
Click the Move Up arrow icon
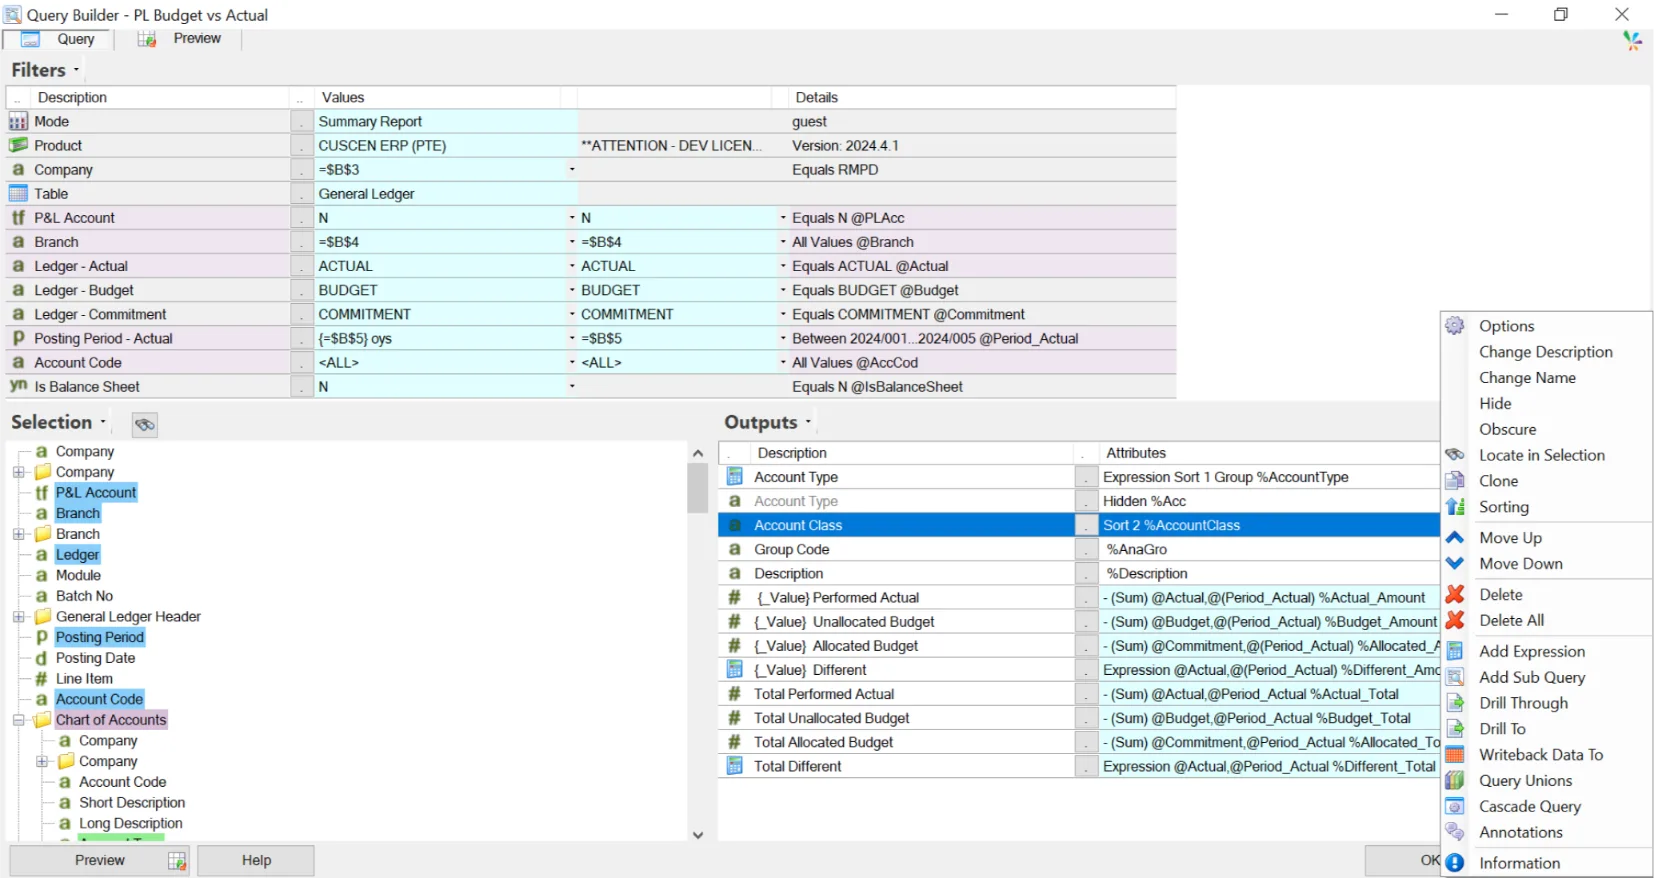[1455, 538]
